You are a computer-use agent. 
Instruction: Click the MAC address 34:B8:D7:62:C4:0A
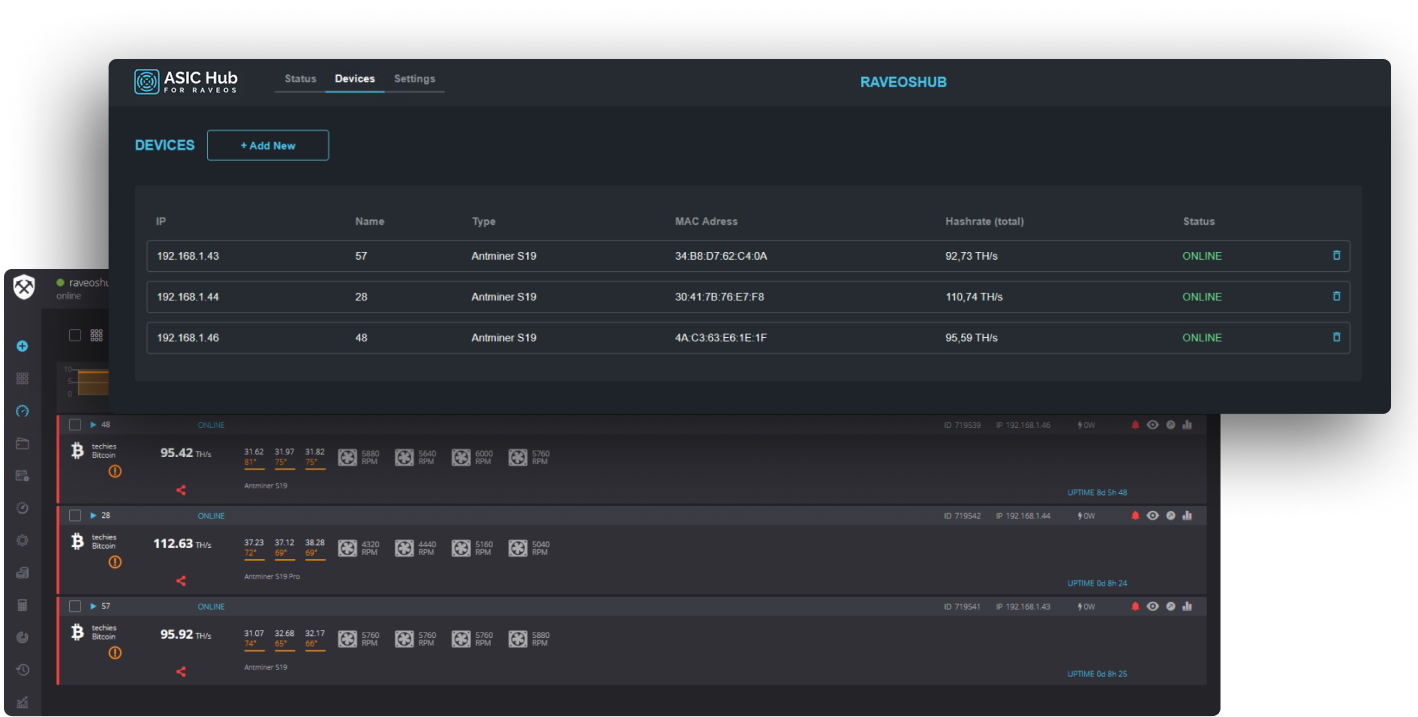coord(721,256)
